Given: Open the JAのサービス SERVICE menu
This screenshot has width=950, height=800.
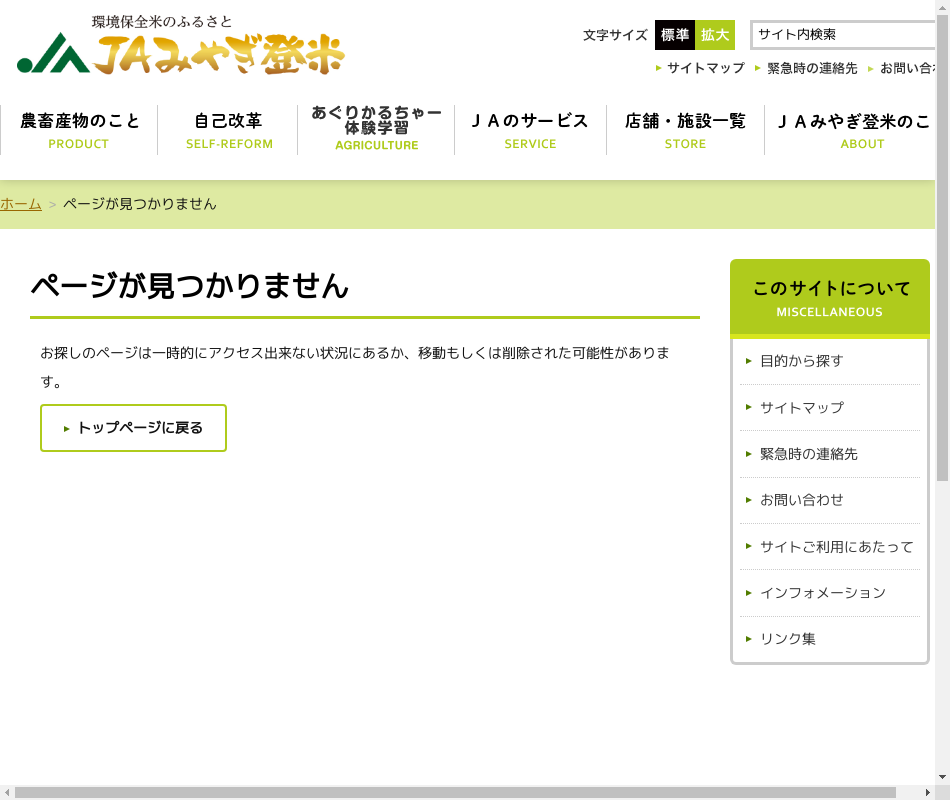Looking at the screenshot, I should 530,130.
